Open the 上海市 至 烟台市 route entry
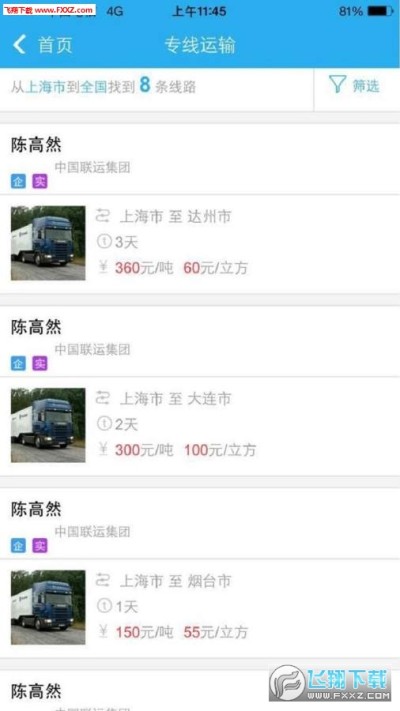This screenshot has width=400, height=711. click(200, 608)
